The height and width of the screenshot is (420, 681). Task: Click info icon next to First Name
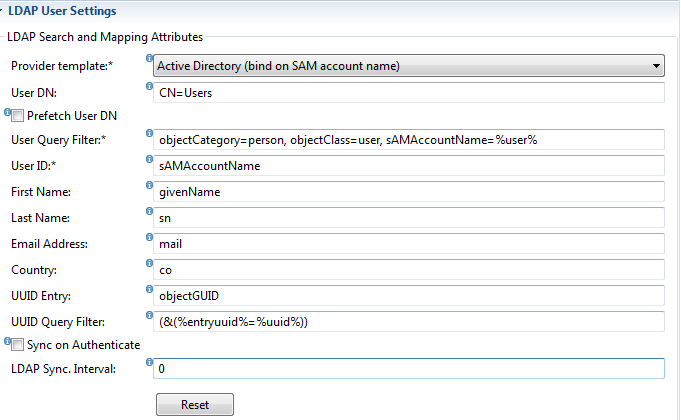point(149,185)
